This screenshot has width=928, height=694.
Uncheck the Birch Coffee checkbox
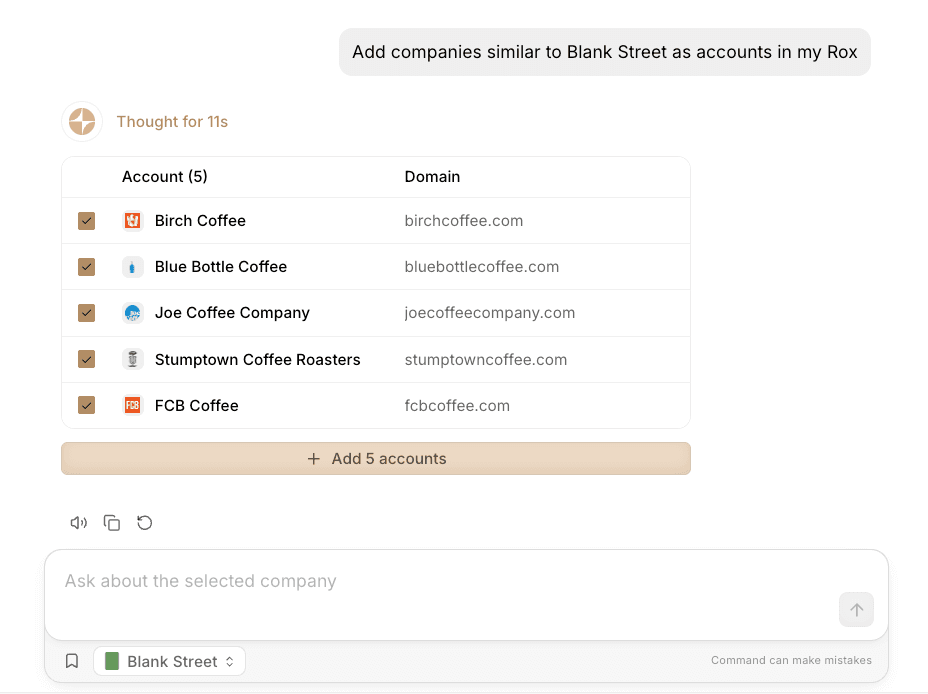[x=87, y=221]
